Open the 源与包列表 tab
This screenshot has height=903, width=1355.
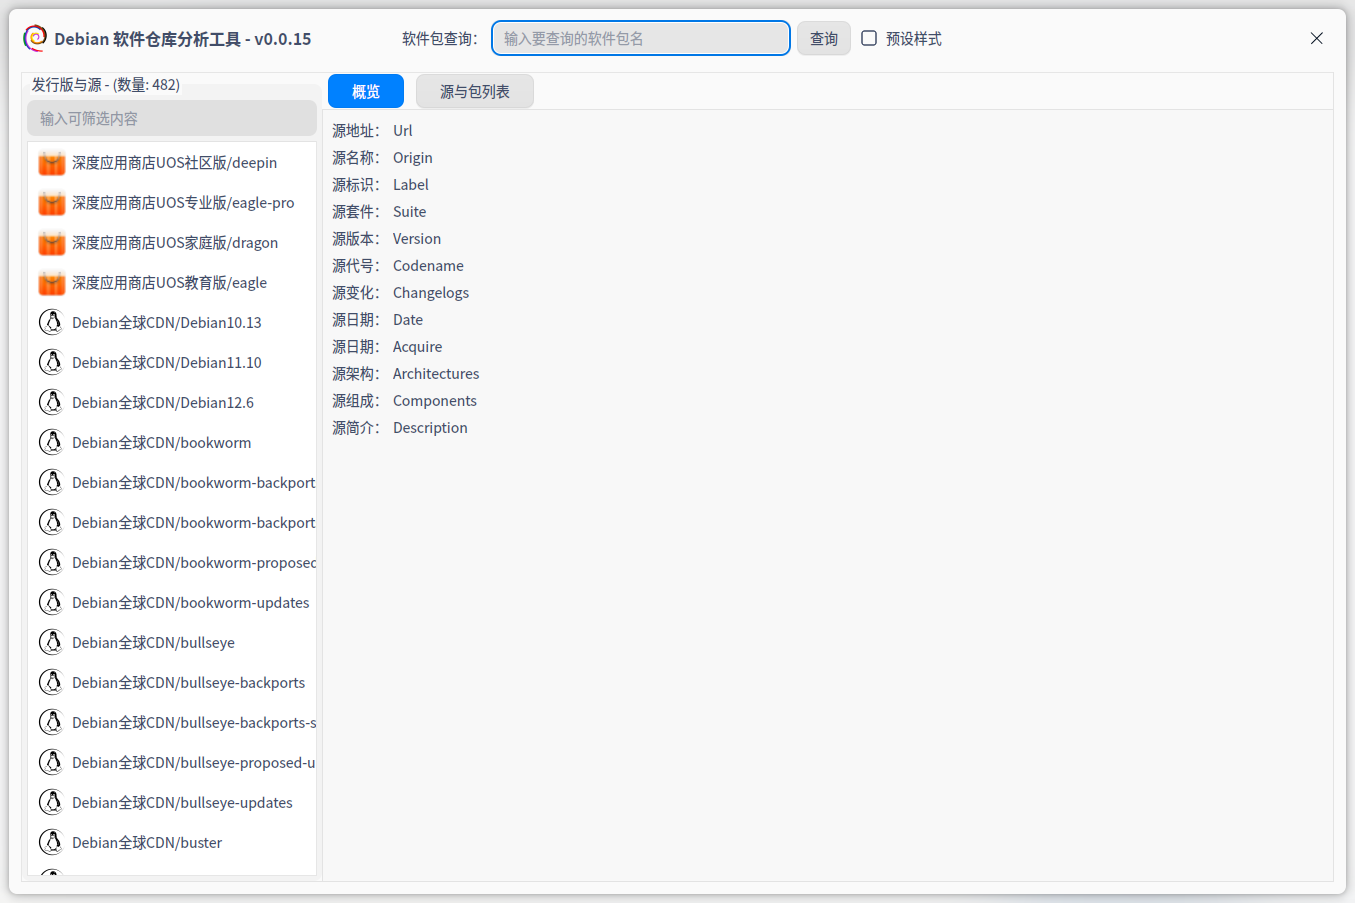475,91
